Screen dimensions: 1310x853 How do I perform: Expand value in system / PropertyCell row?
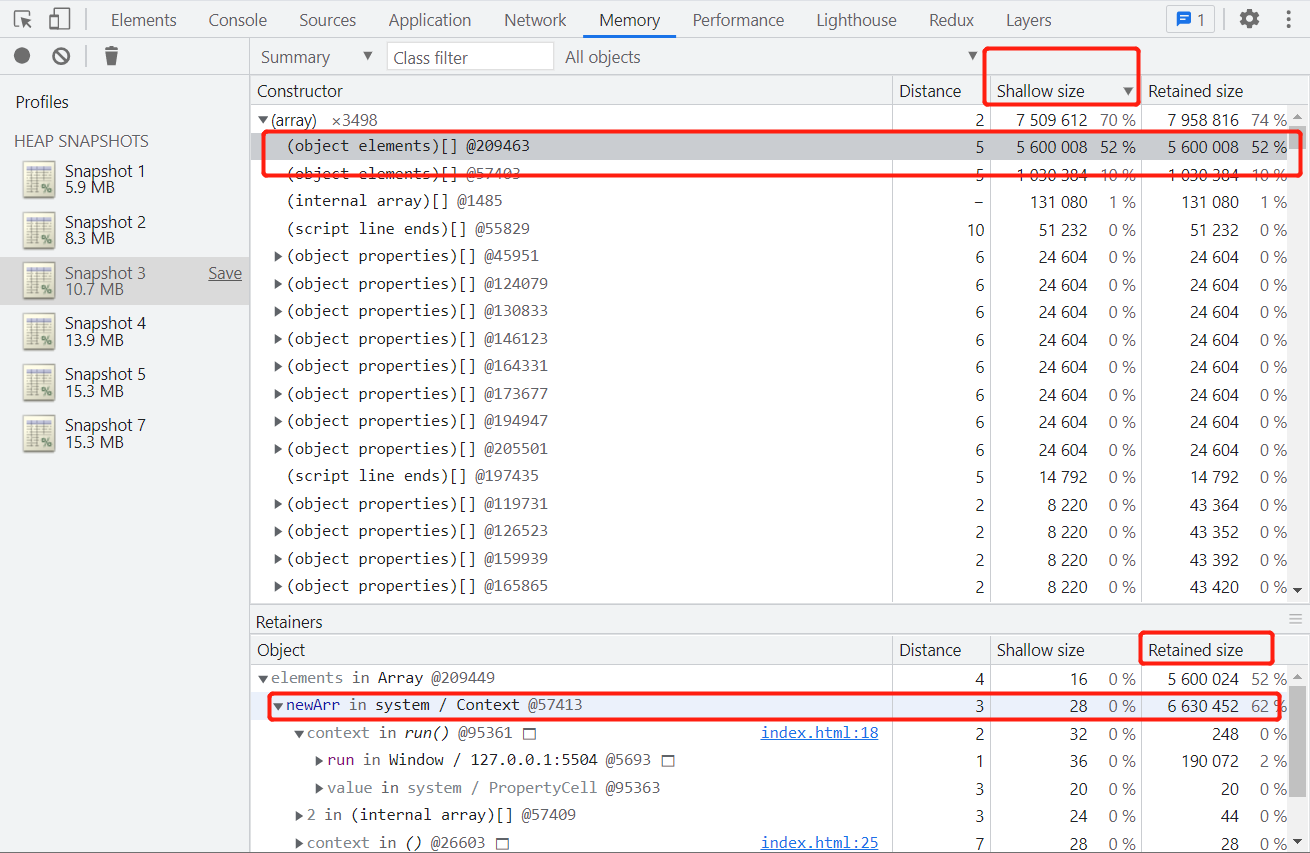click(320, 788)
